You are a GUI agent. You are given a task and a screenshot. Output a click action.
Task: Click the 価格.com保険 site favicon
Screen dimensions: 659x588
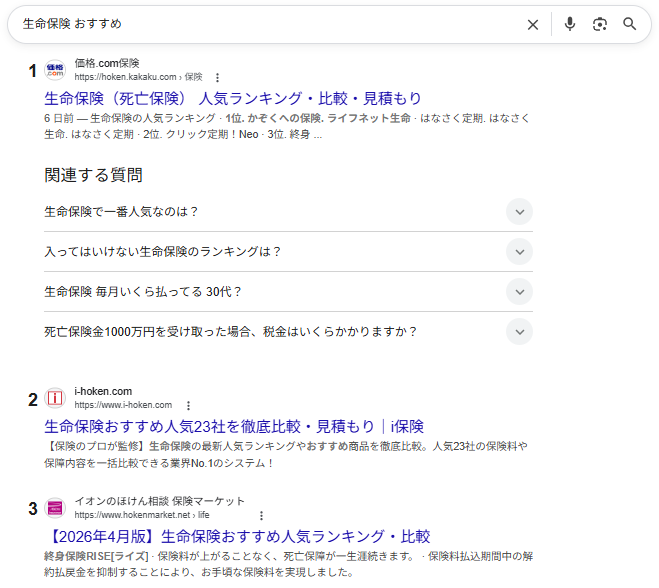click(x=55, y=69)
